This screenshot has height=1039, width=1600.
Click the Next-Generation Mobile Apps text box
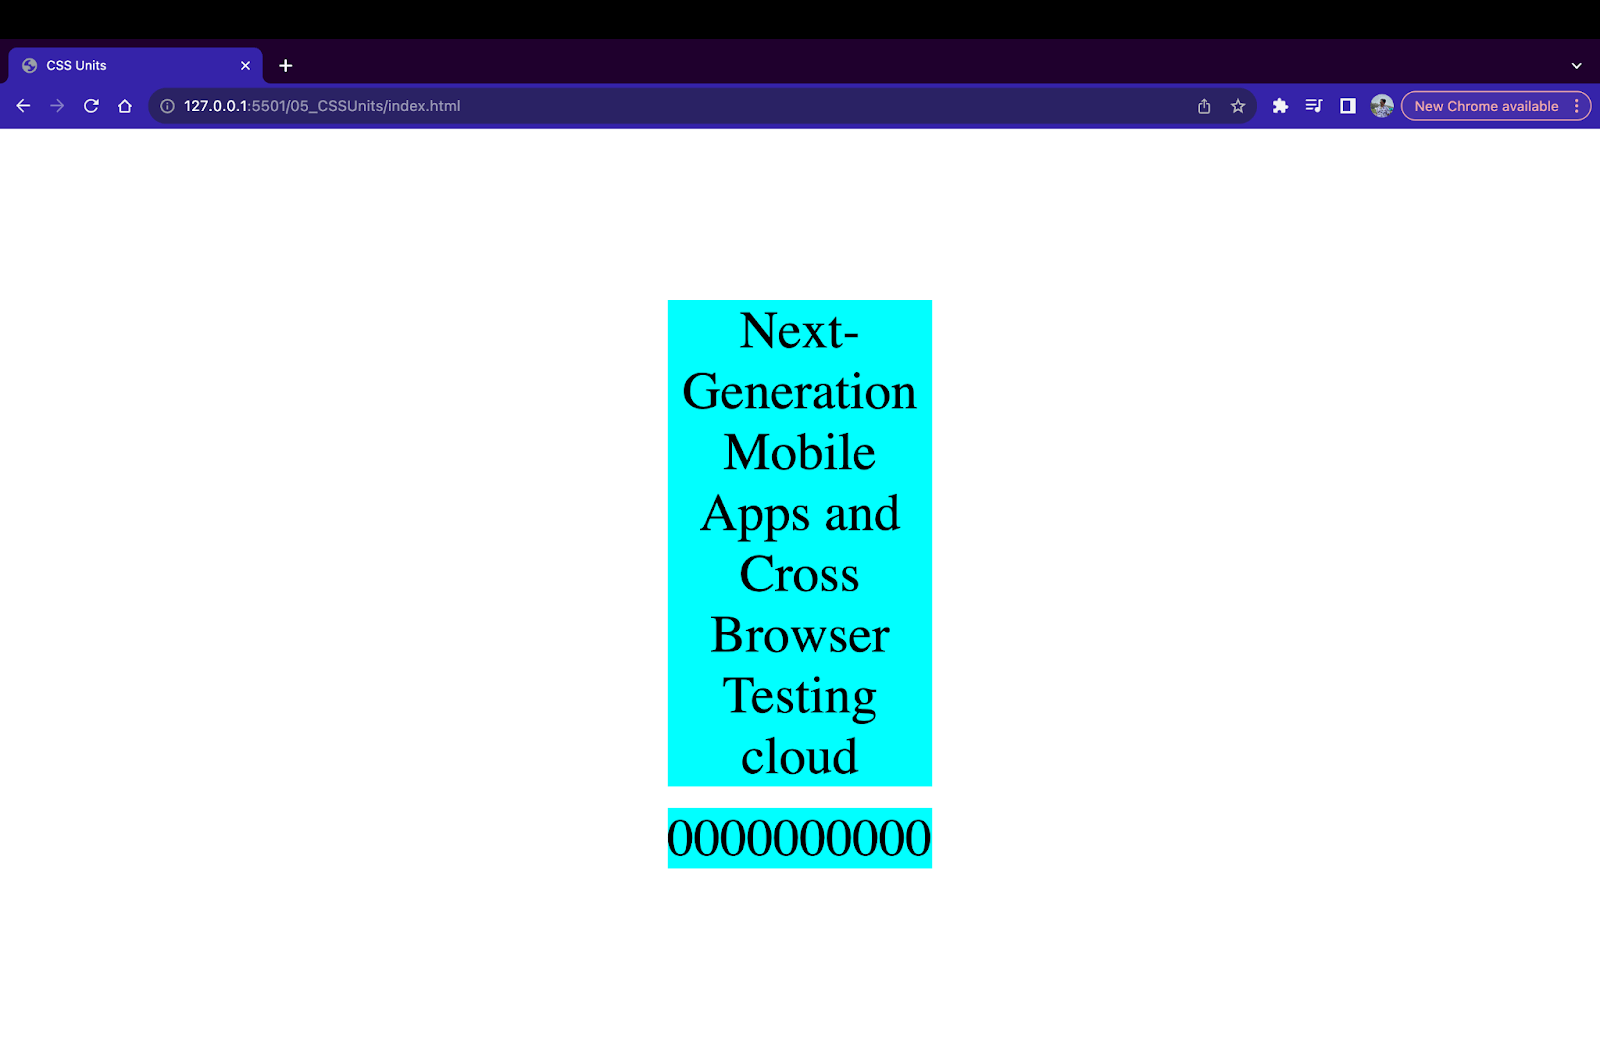click(x=799, y=540)
